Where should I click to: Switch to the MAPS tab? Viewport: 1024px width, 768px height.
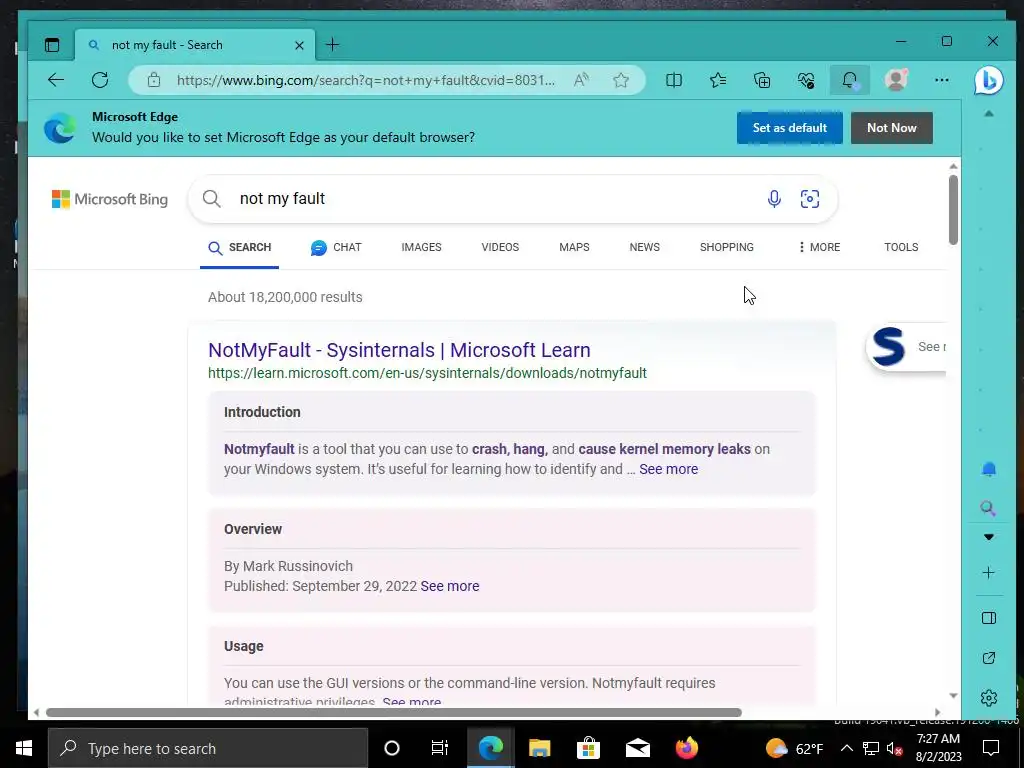574,248
